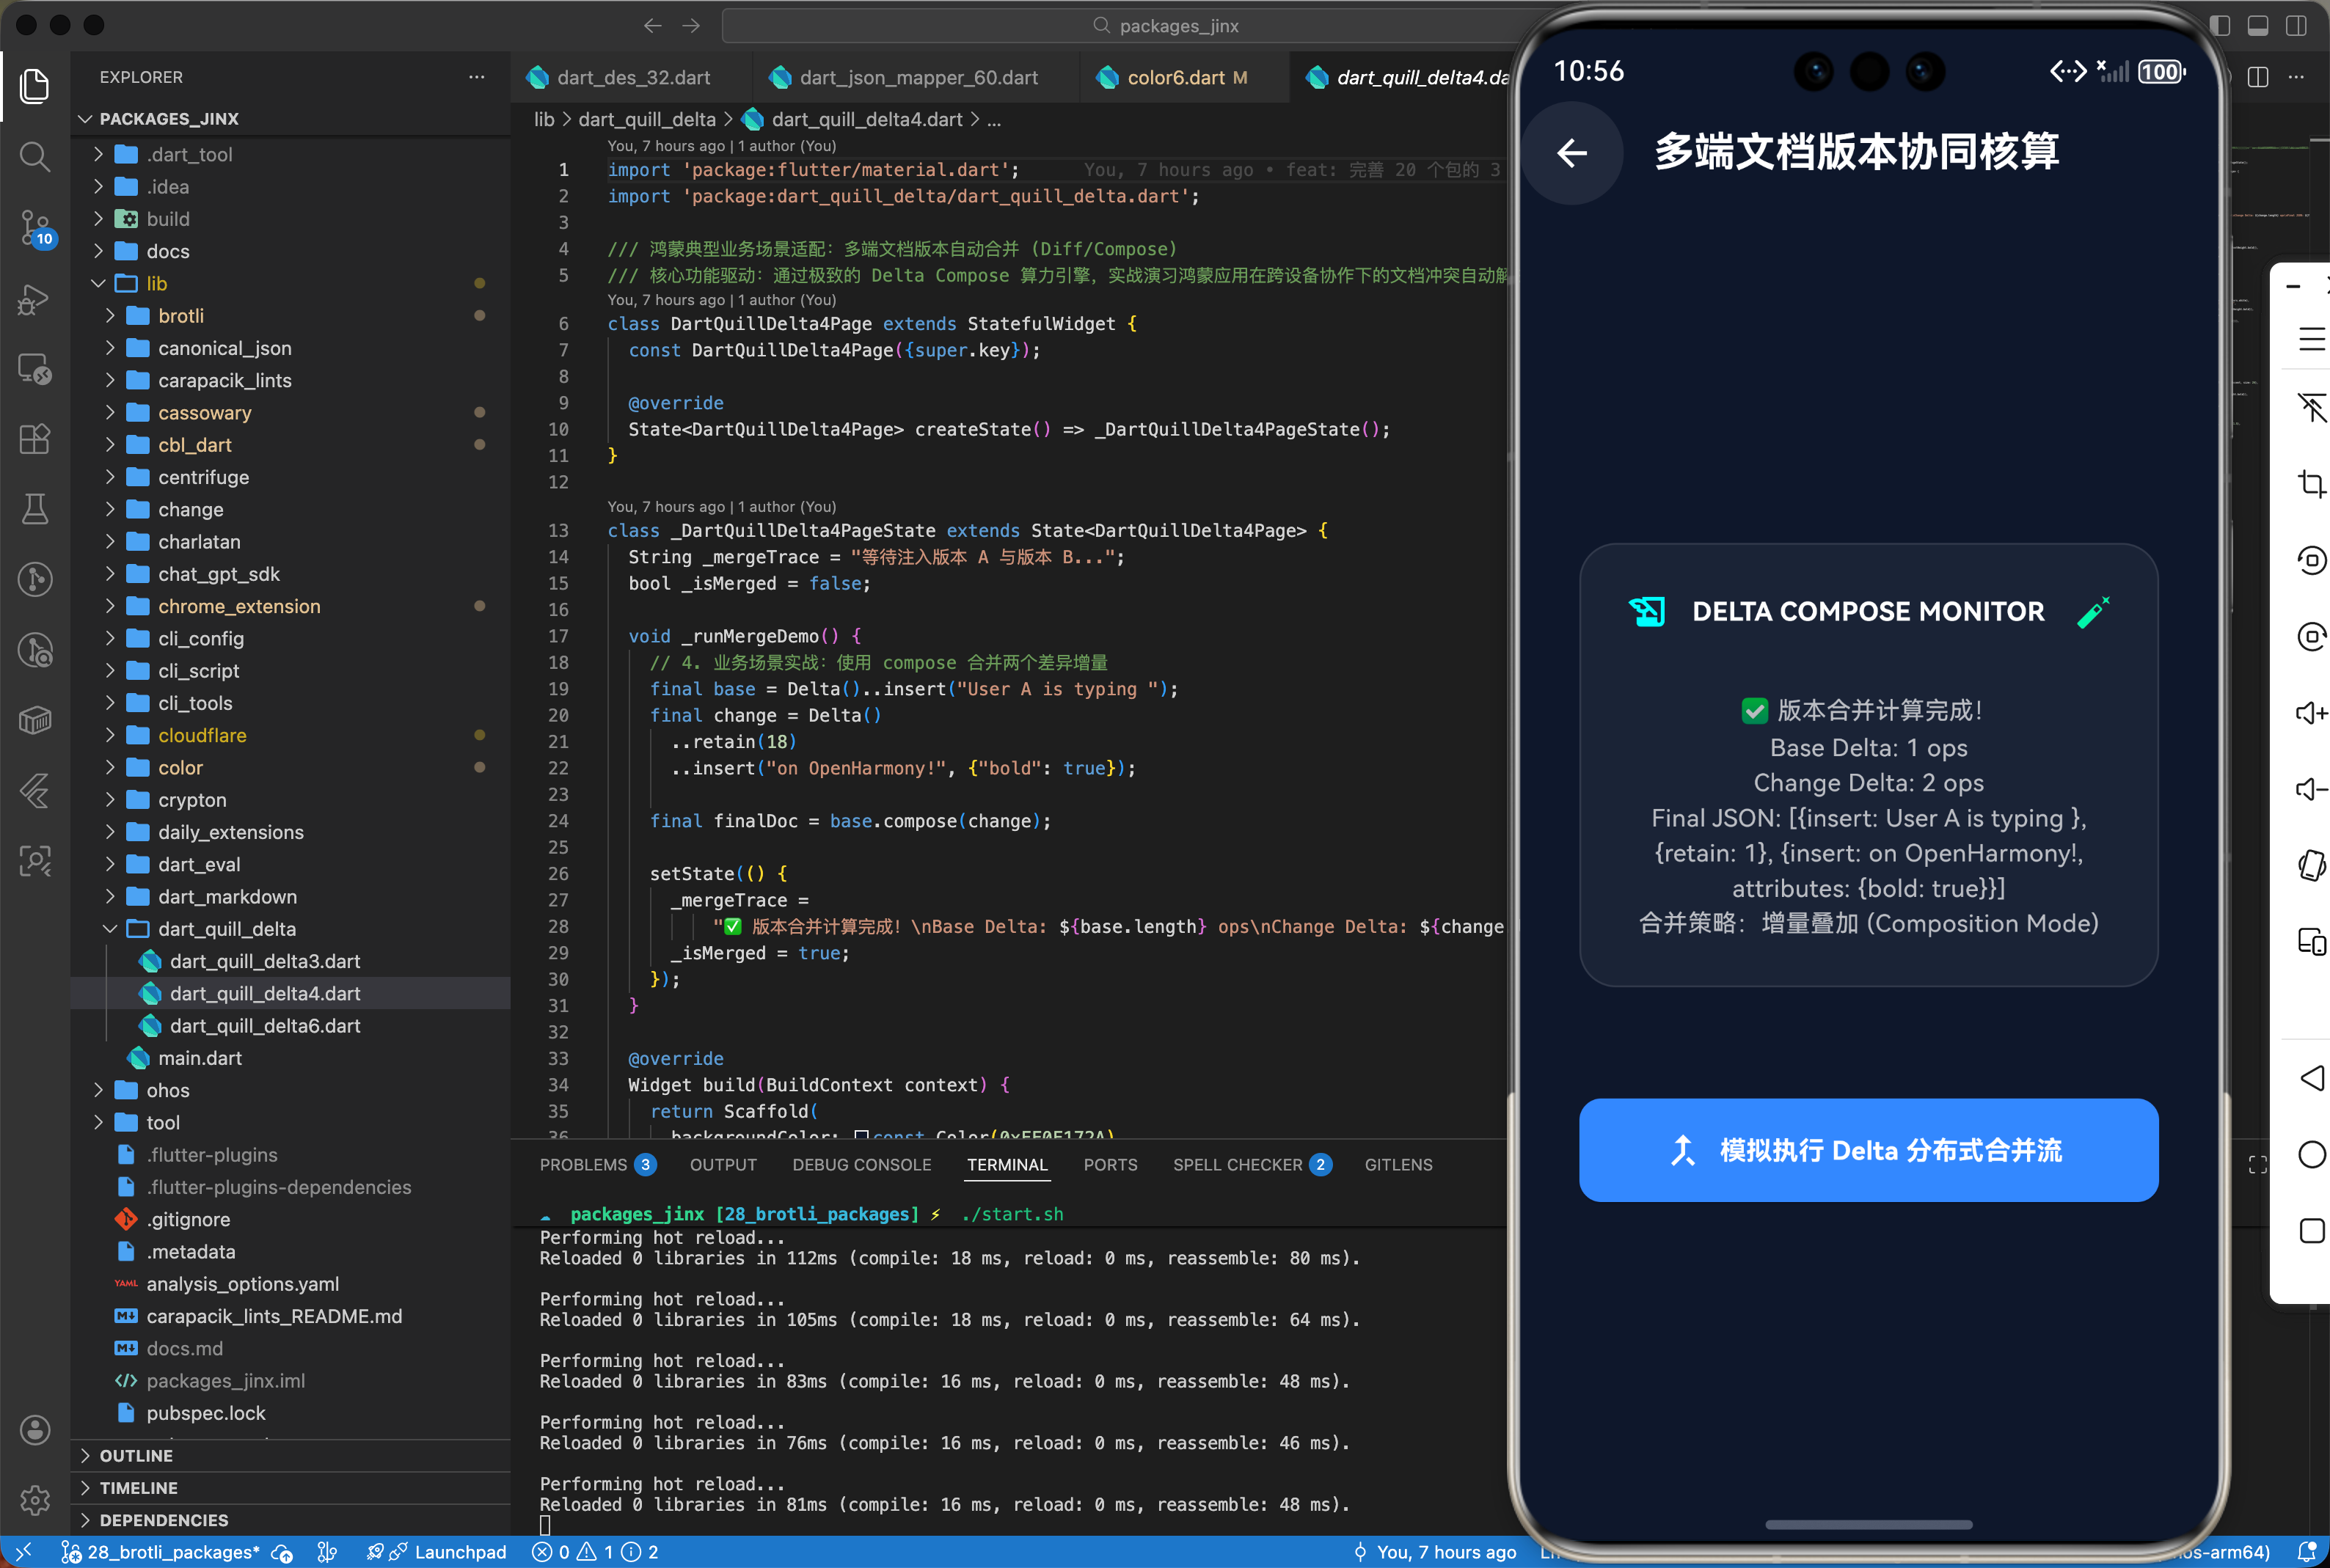Screen dimensions: 2330x1568
Task: Open the color6.dart editor tab
Action: click(1175, 78)
